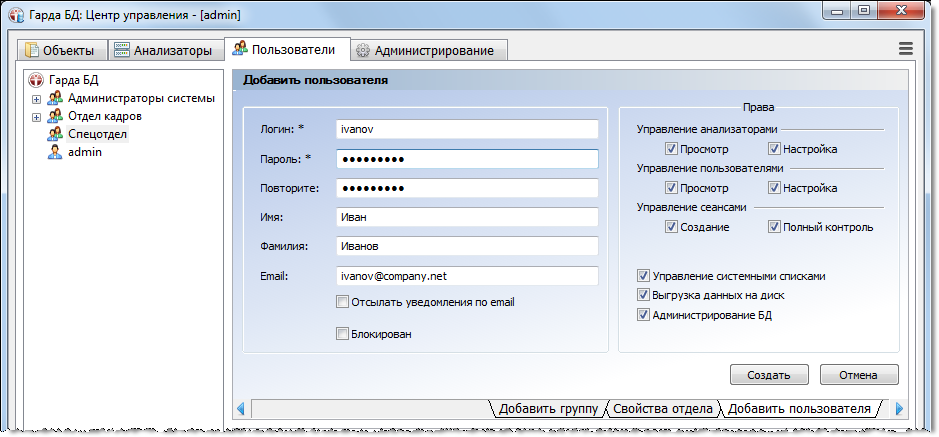Select Отдел кадров label in tree
939x437 pixels.
105,116
